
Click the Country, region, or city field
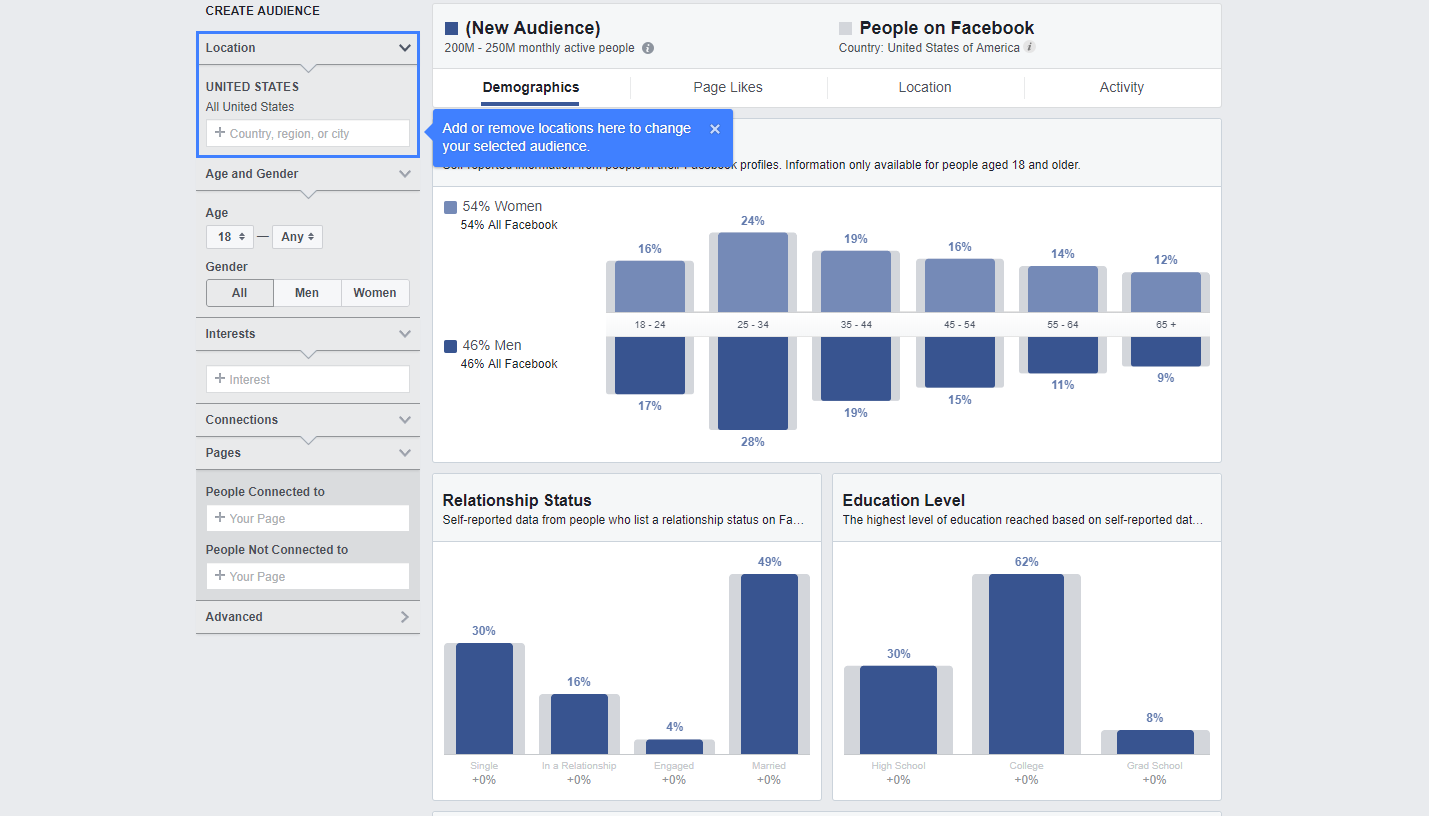(x=308, y=134)
